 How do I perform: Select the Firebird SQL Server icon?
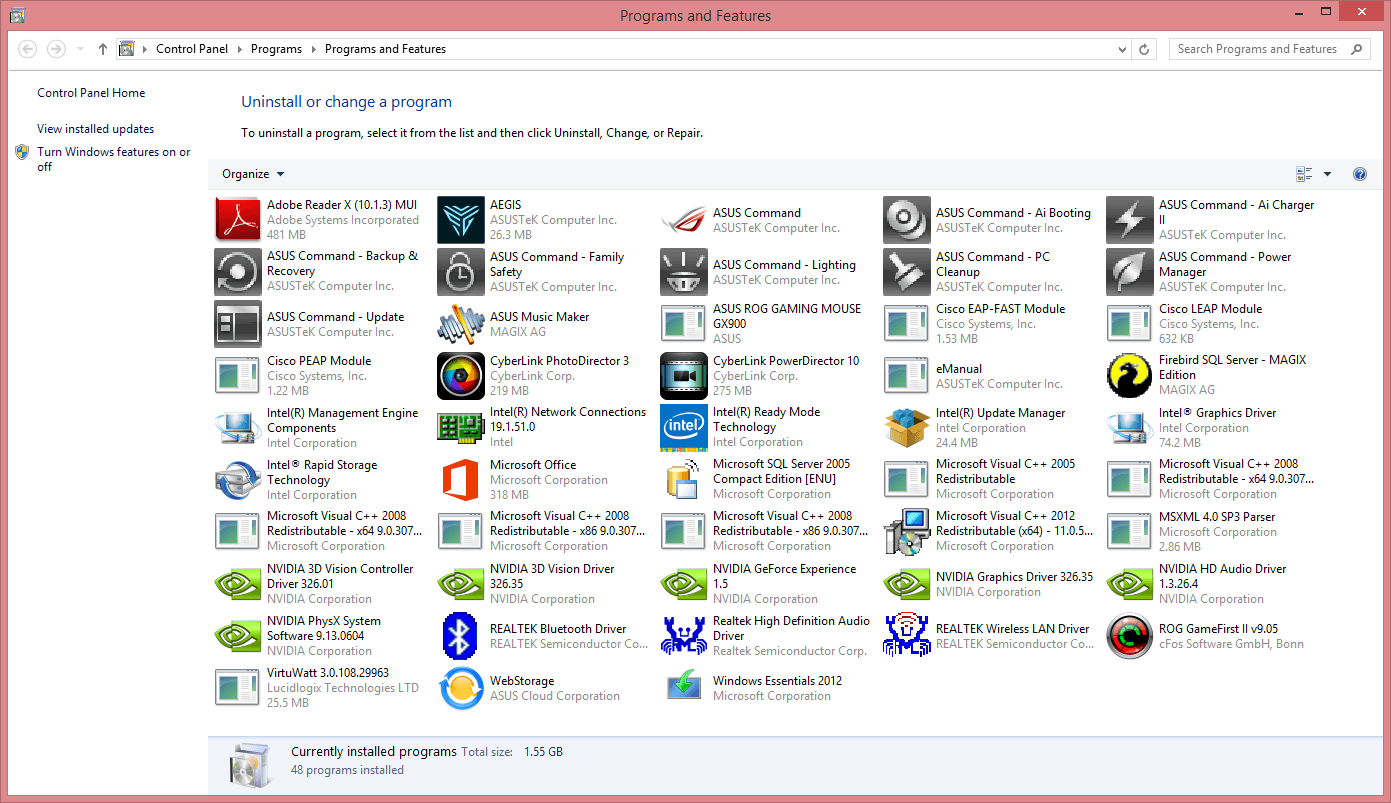coord(1130,376)
